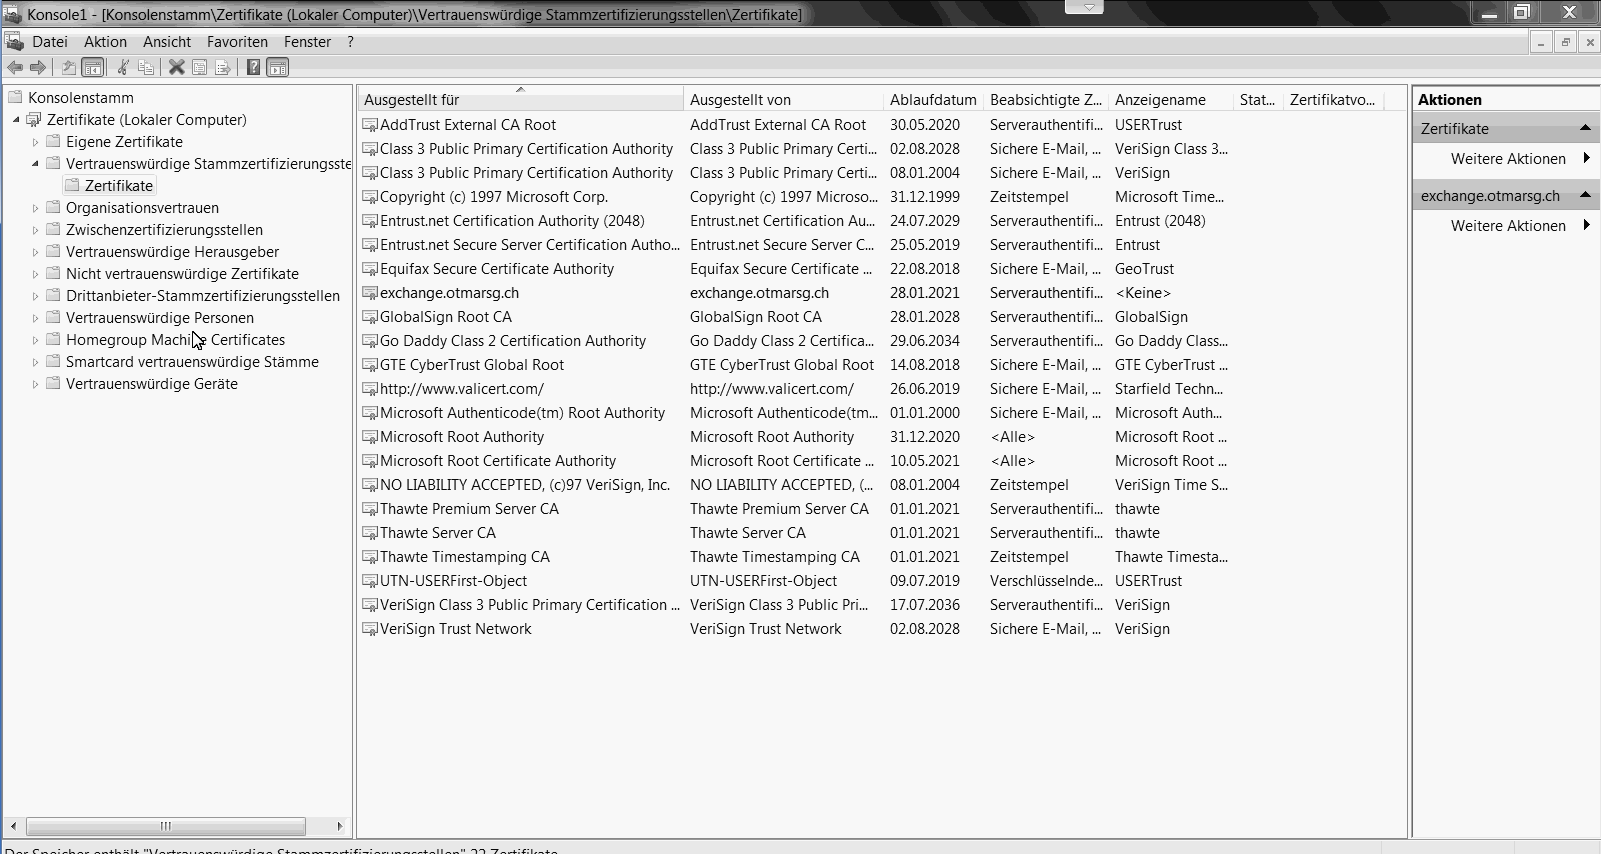Viewport: 1601px width, 854px height.
Task: Expand Vertrauenswürdige Personen node
Action: point(35,318)
